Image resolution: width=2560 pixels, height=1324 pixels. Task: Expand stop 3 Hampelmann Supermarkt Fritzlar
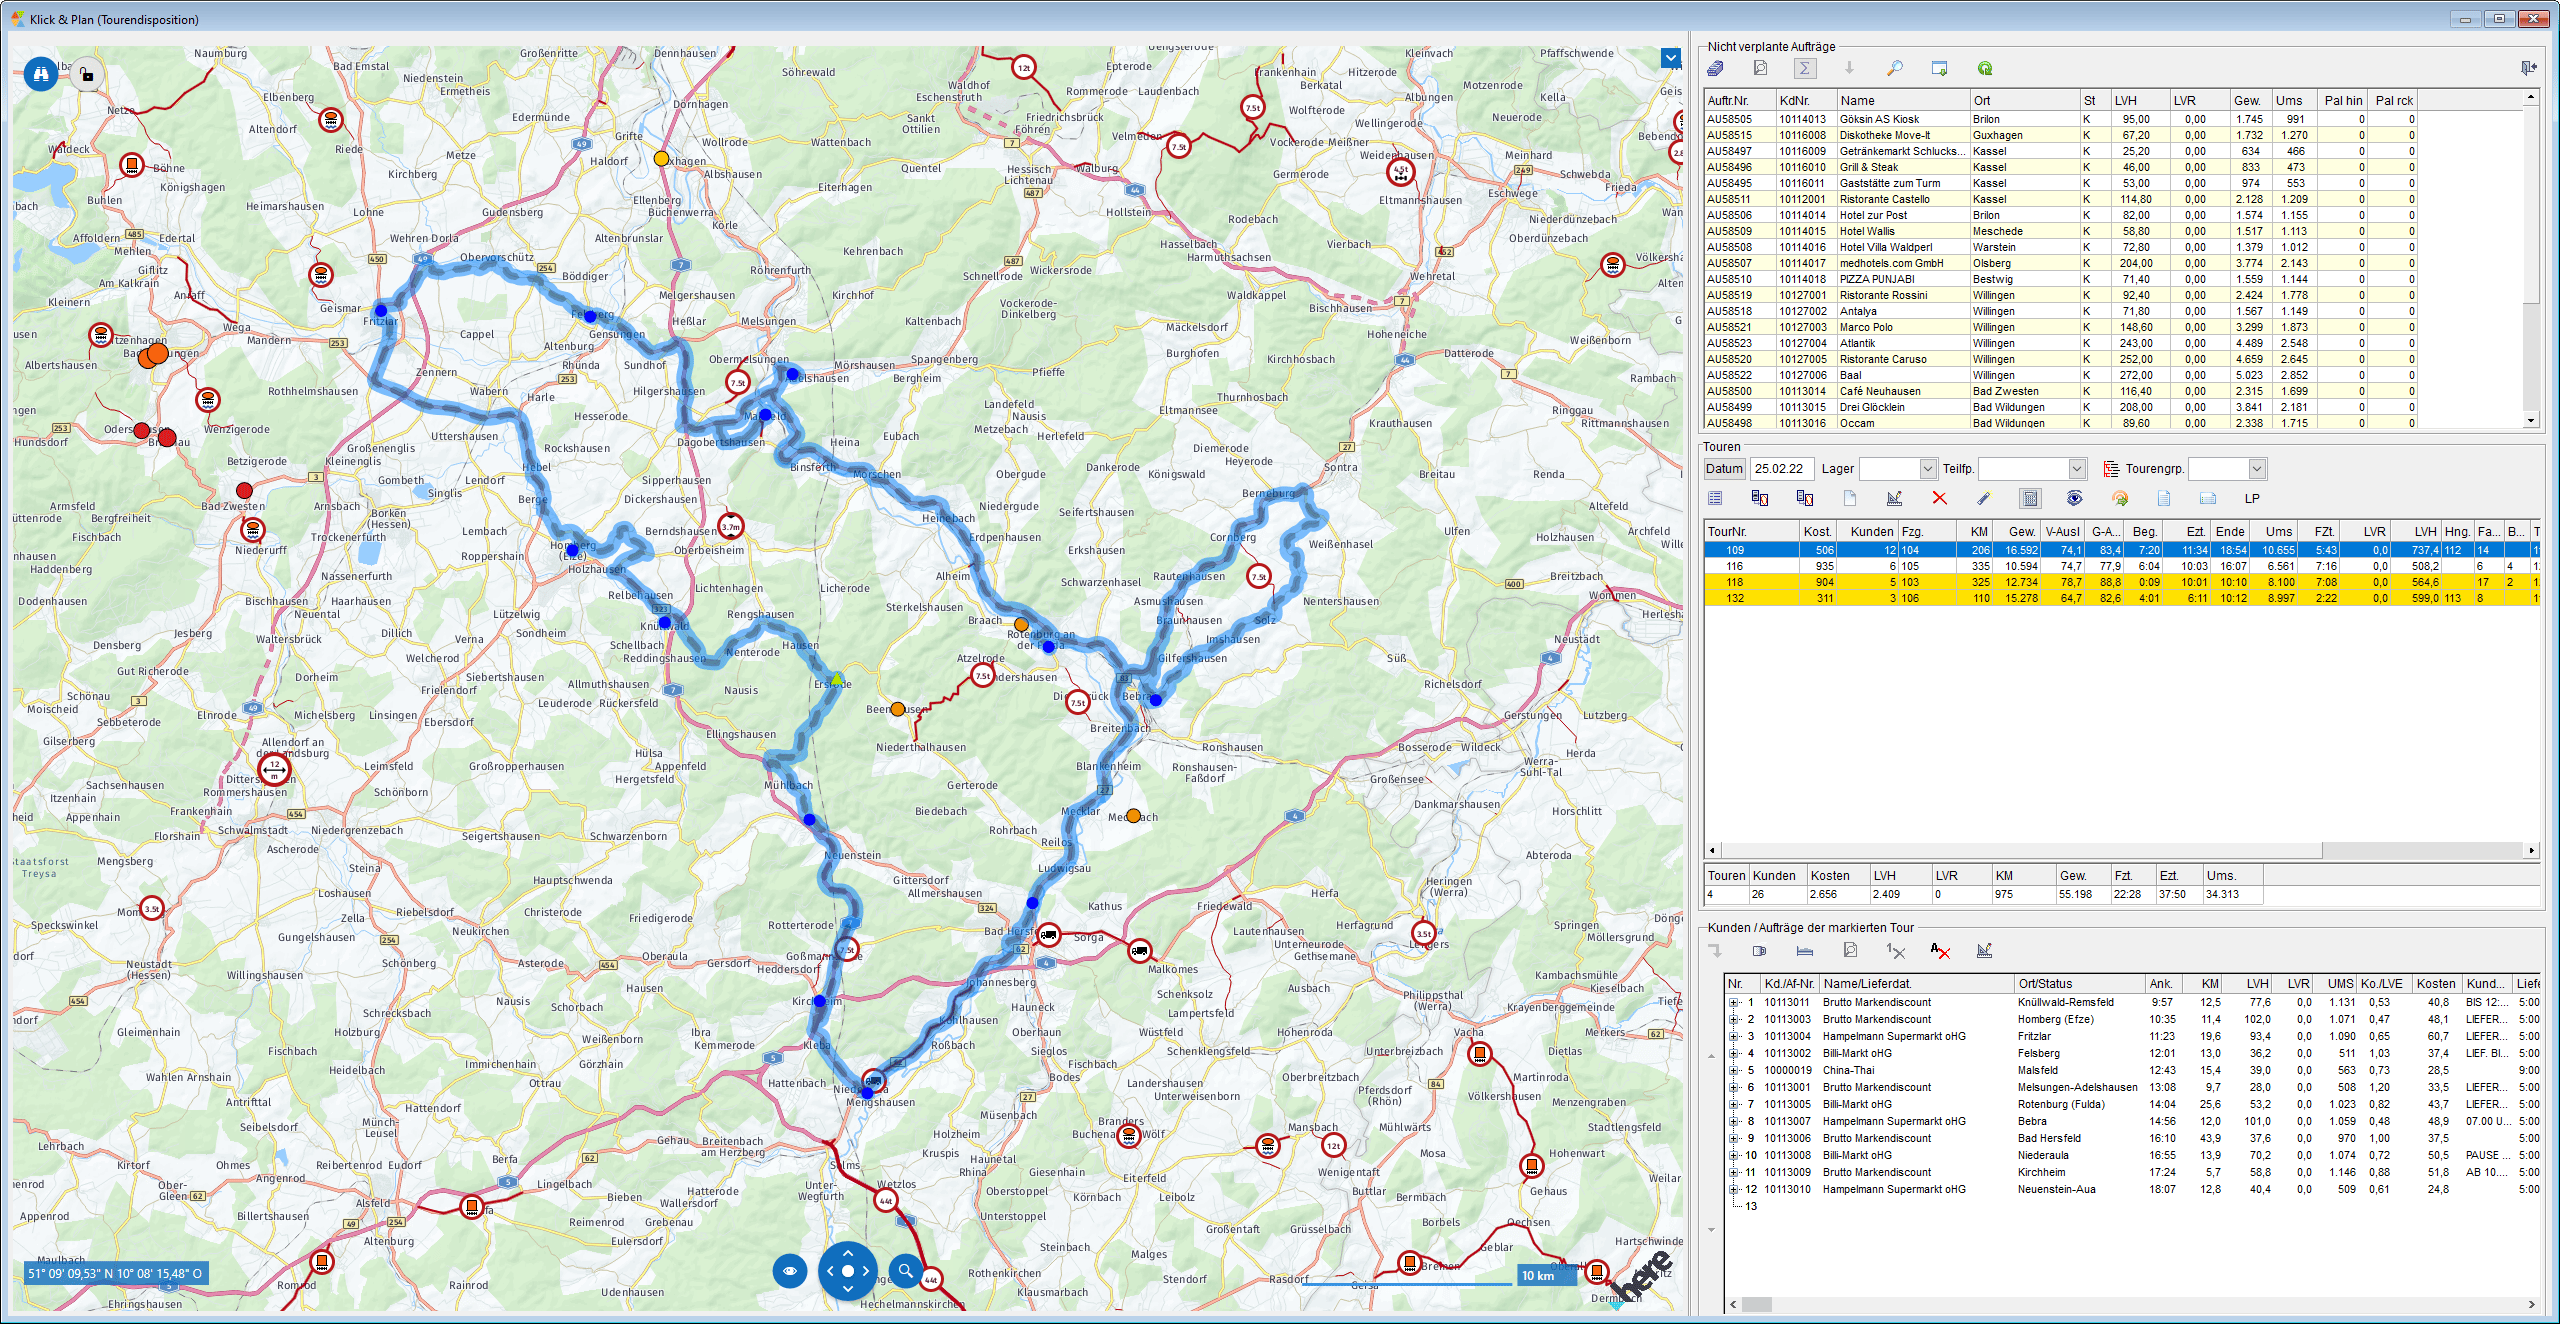click(1734, 1036)
